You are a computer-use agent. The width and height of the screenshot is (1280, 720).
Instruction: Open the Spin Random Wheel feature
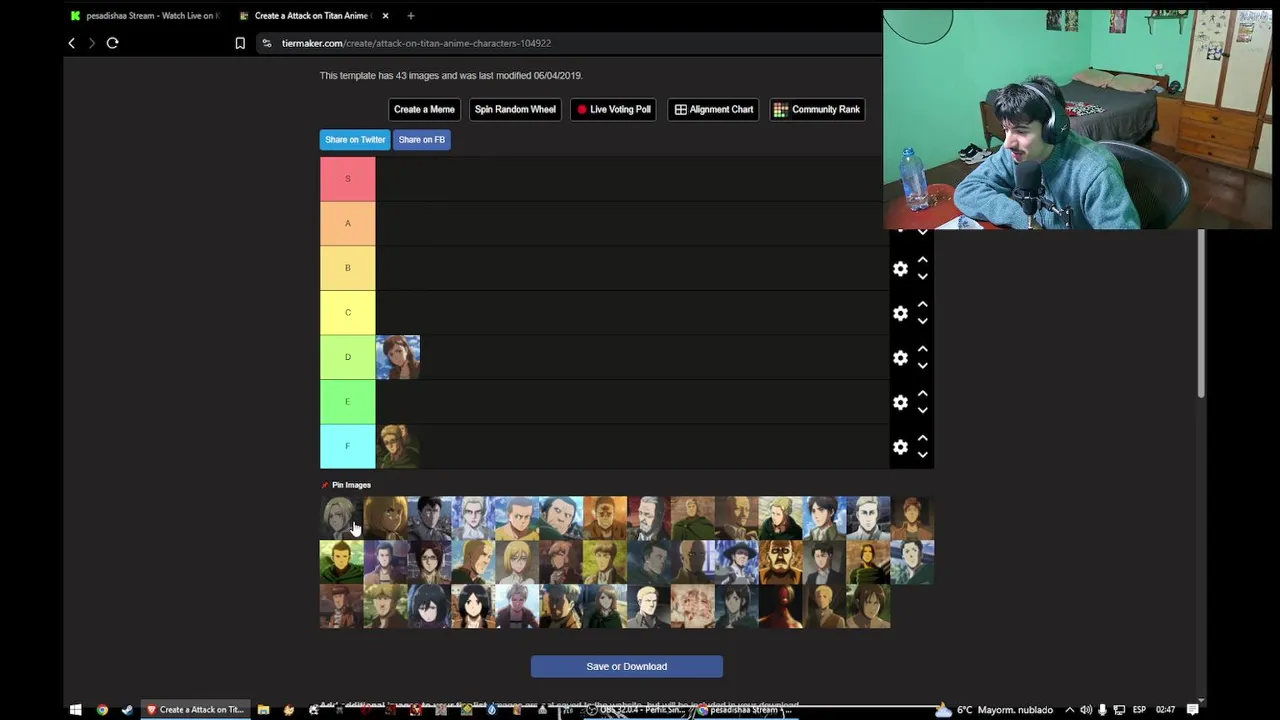515,109
